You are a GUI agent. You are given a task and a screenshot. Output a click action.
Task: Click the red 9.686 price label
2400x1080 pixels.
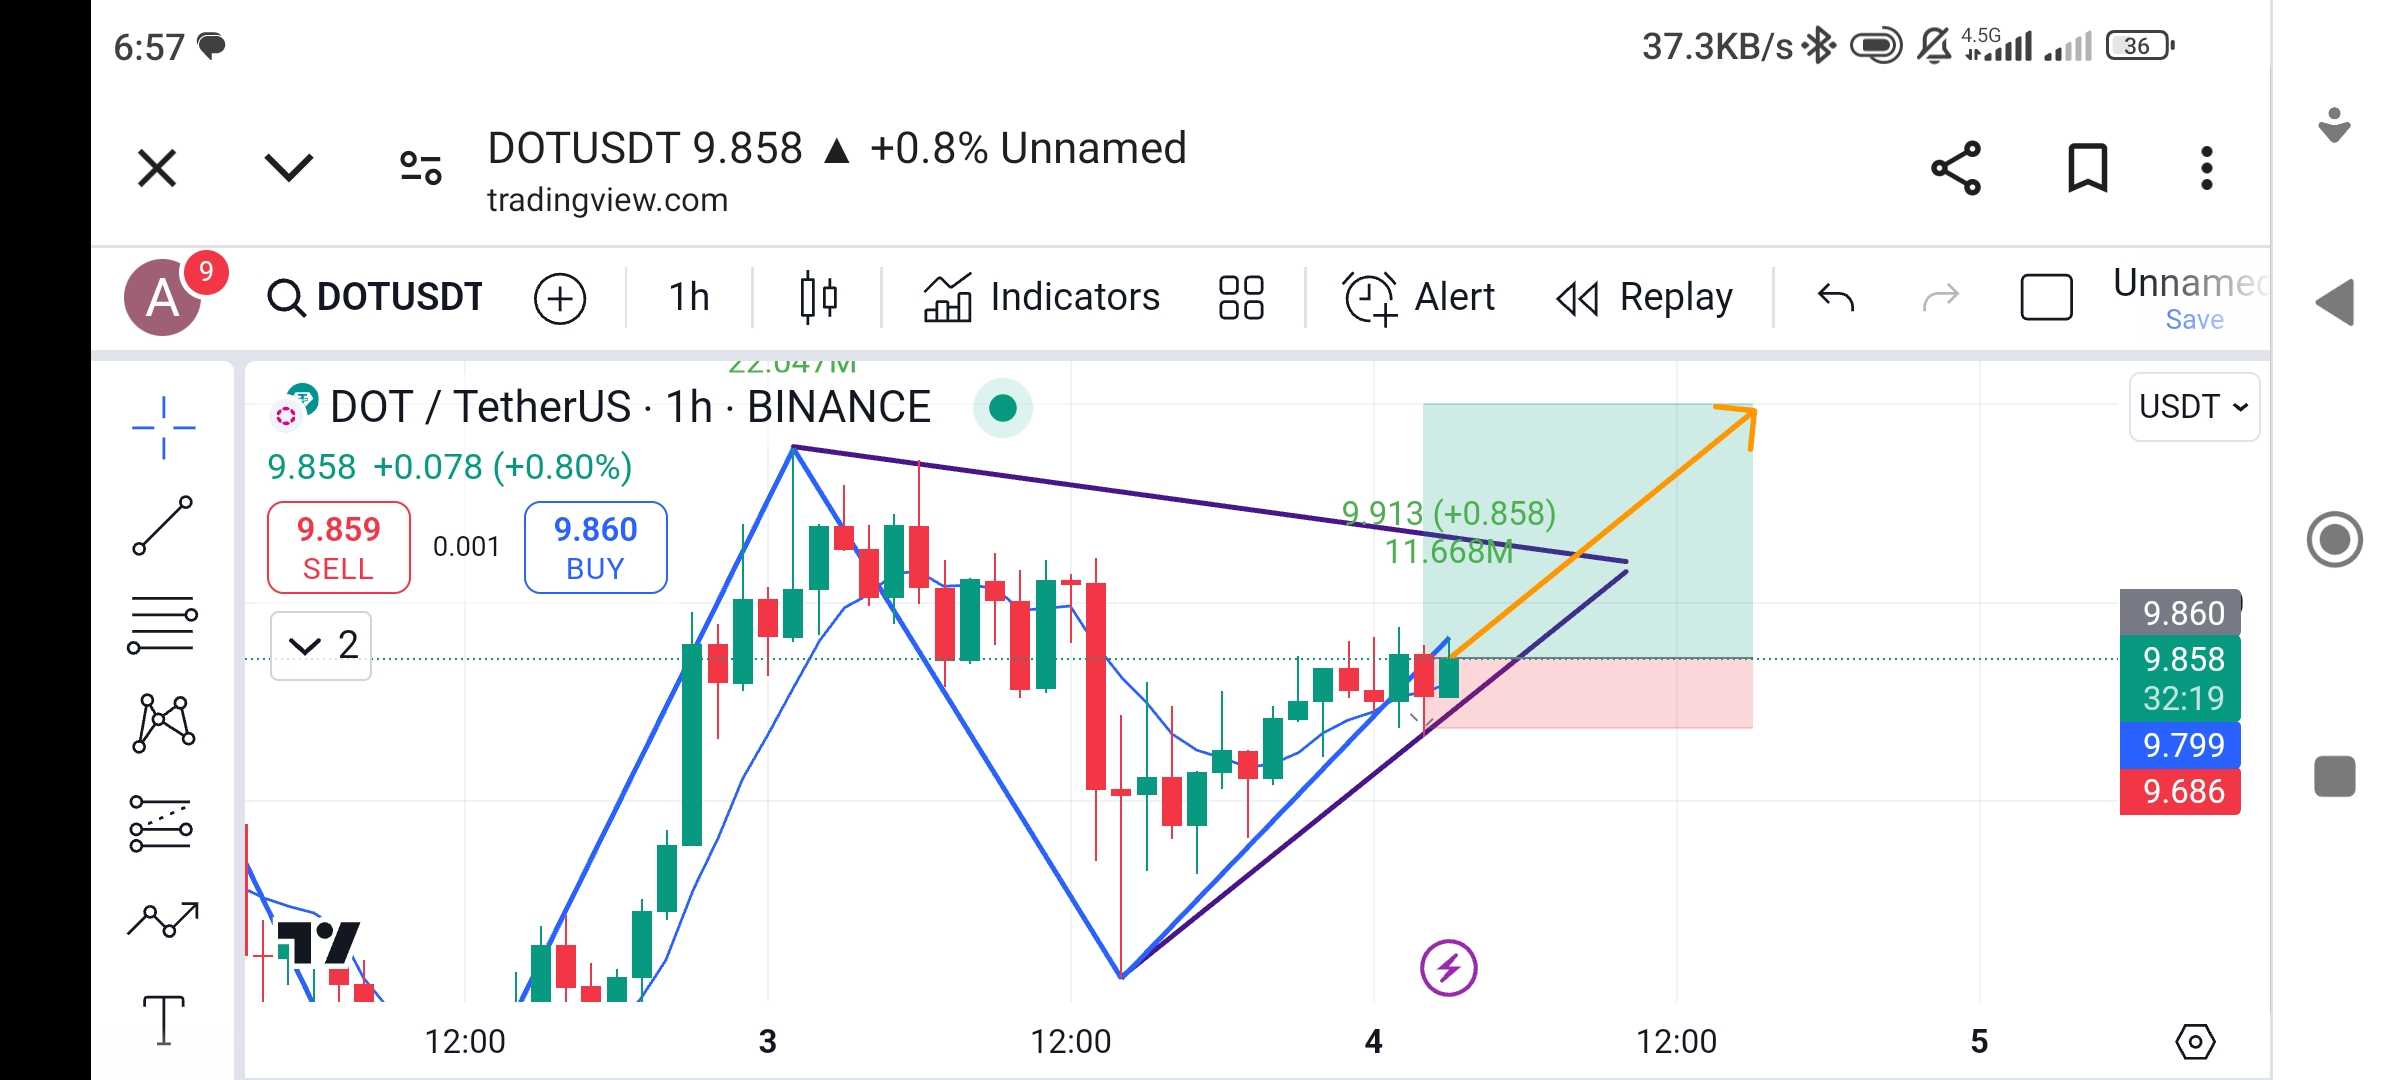click(x=2180, y=791)
